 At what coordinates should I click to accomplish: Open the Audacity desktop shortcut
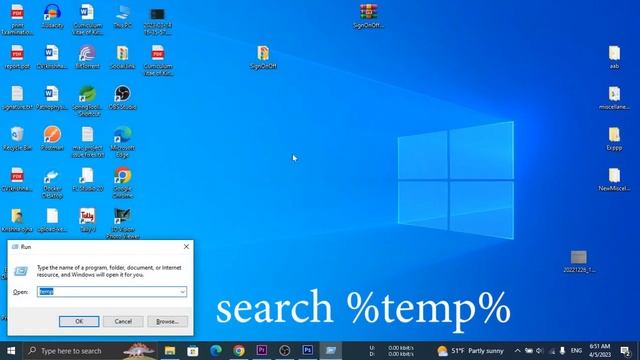(52, 16)
